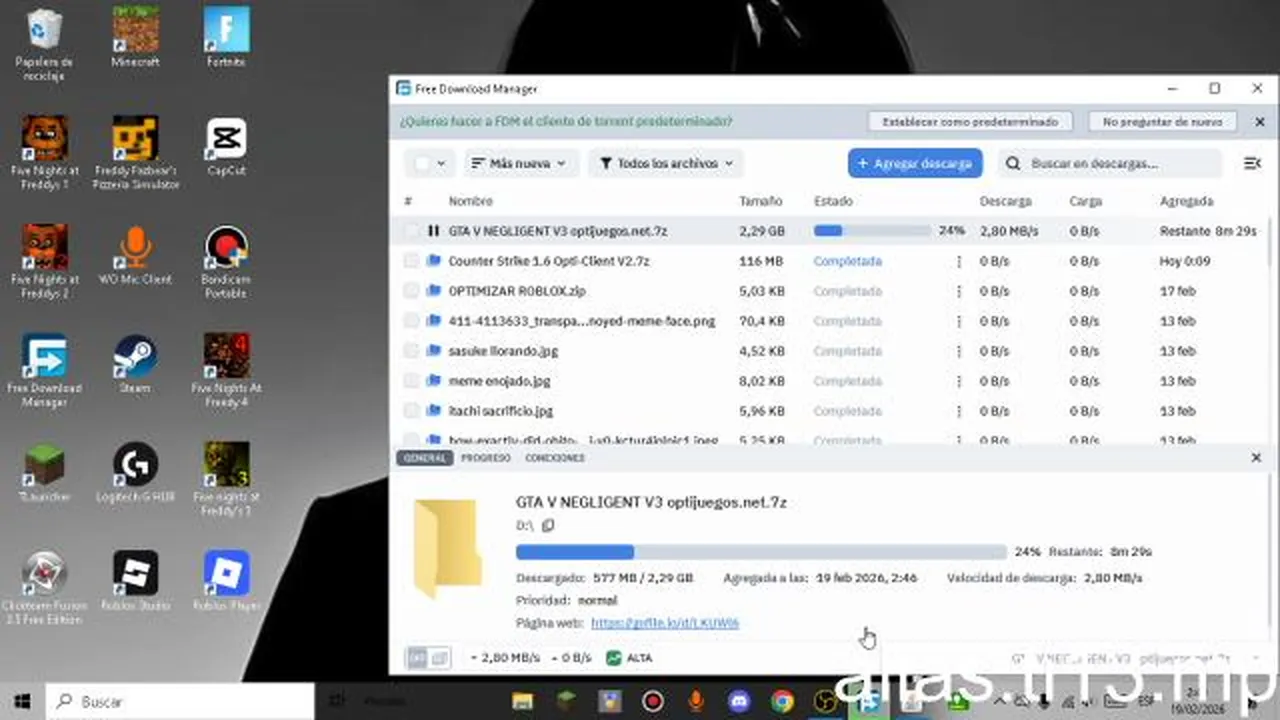Tick checkbox for 411-4113633 meme-face.png row

[411, 321]
